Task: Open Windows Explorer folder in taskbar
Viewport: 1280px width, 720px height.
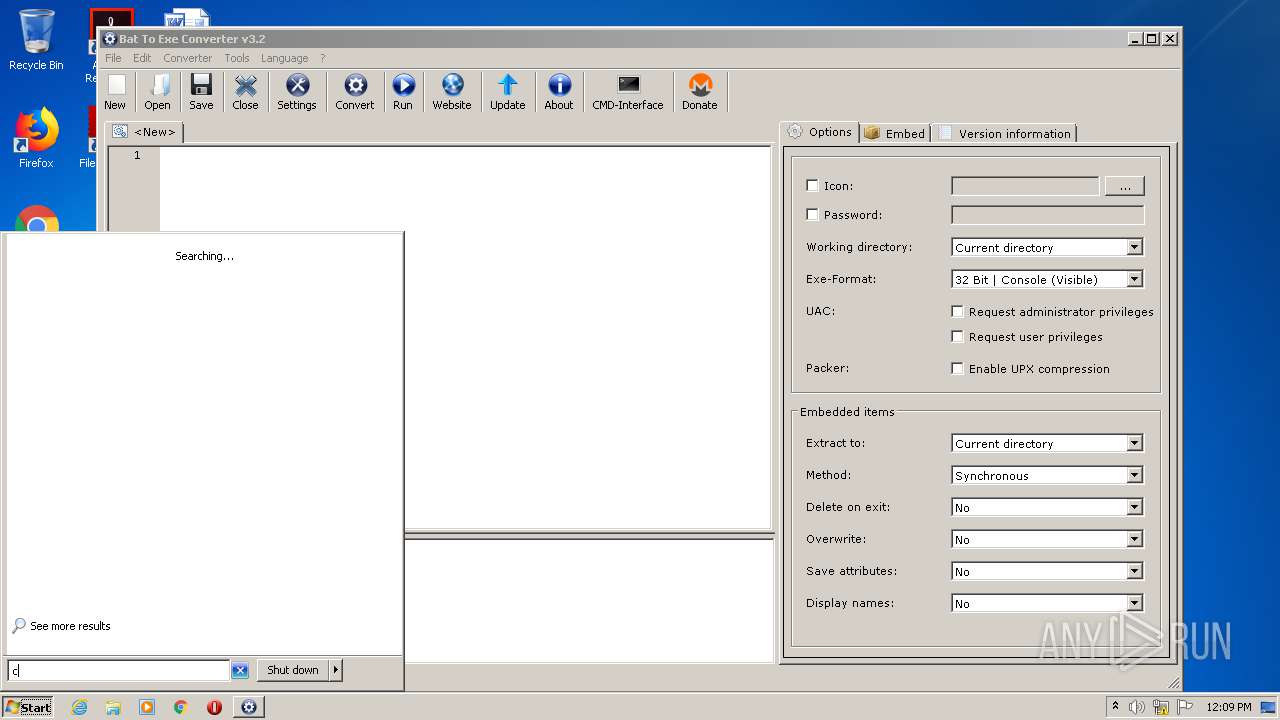Action: click(x=113, y=707)
